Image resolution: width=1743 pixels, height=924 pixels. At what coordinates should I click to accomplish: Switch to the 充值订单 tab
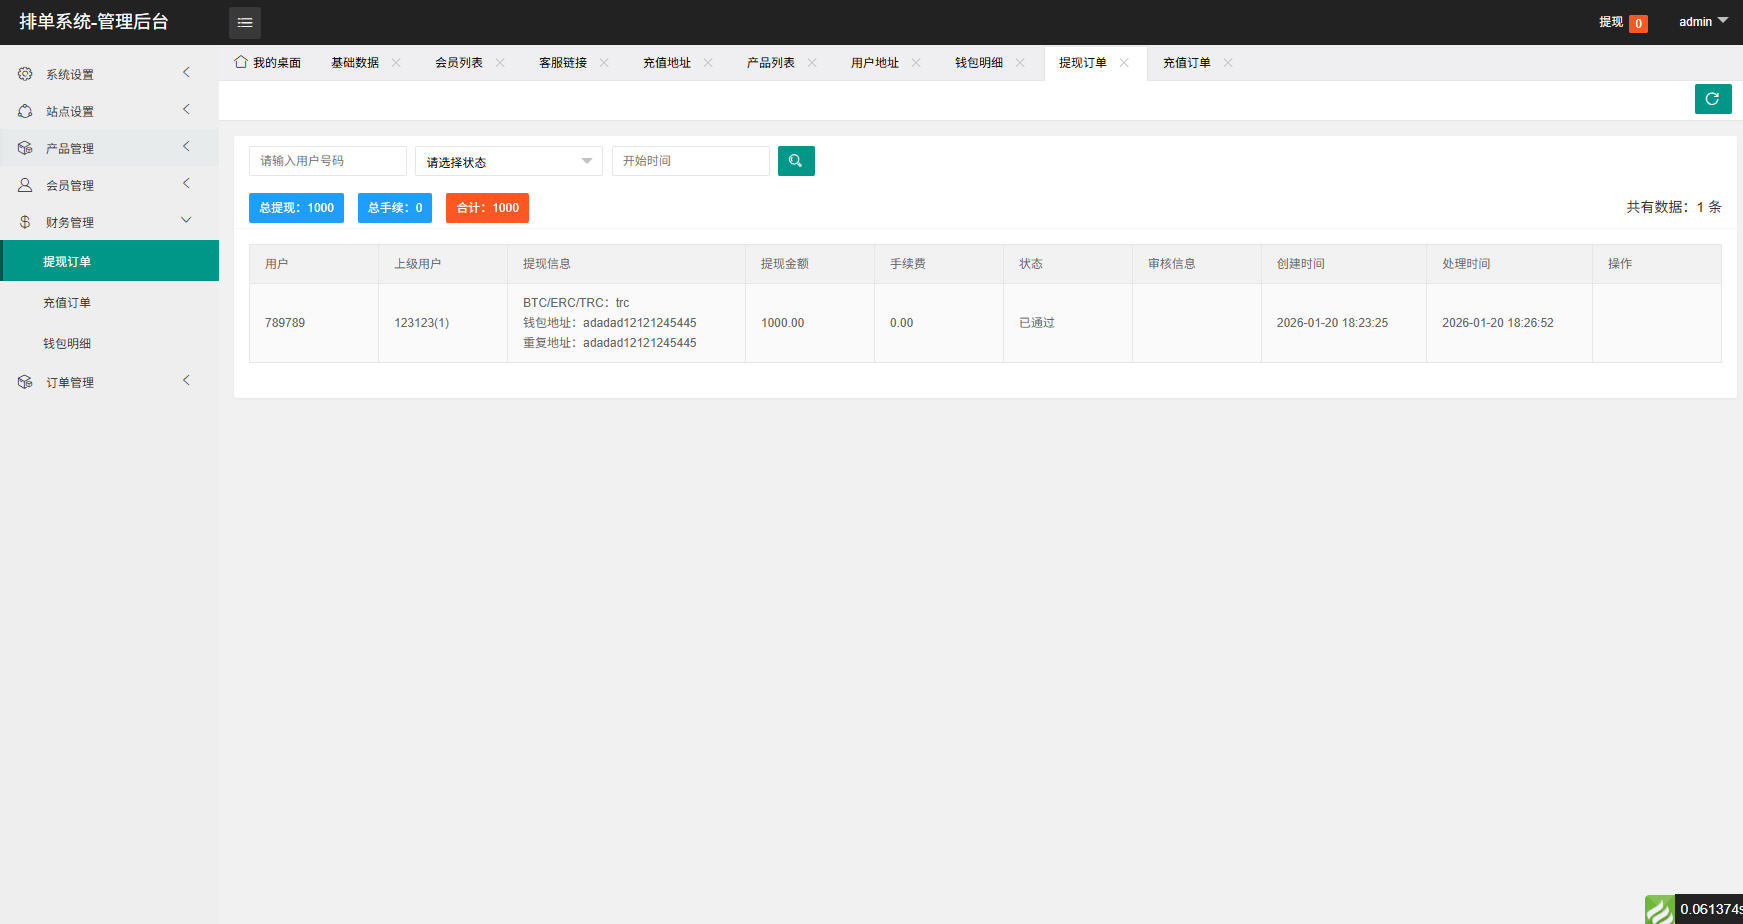(x=1186, y=63)
